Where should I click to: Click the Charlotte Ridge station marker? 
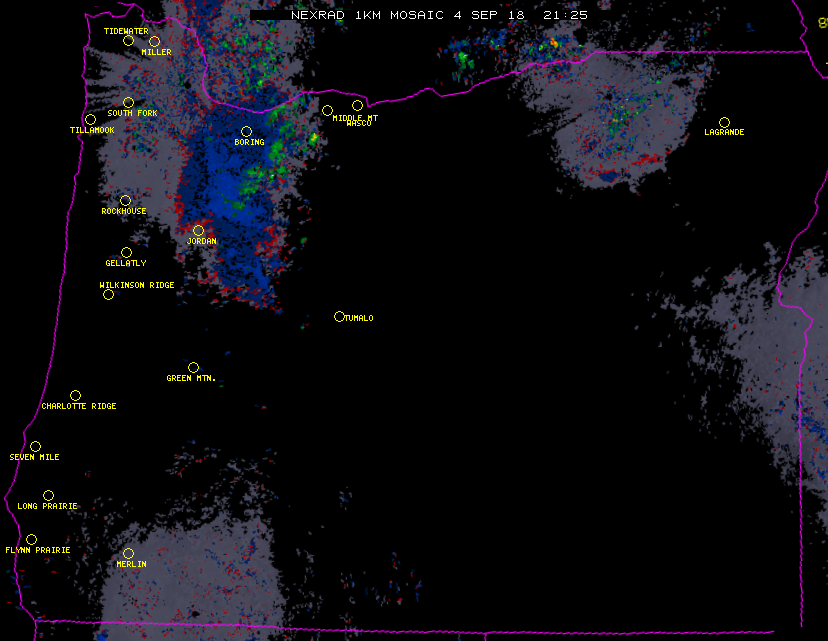(75, 395)
